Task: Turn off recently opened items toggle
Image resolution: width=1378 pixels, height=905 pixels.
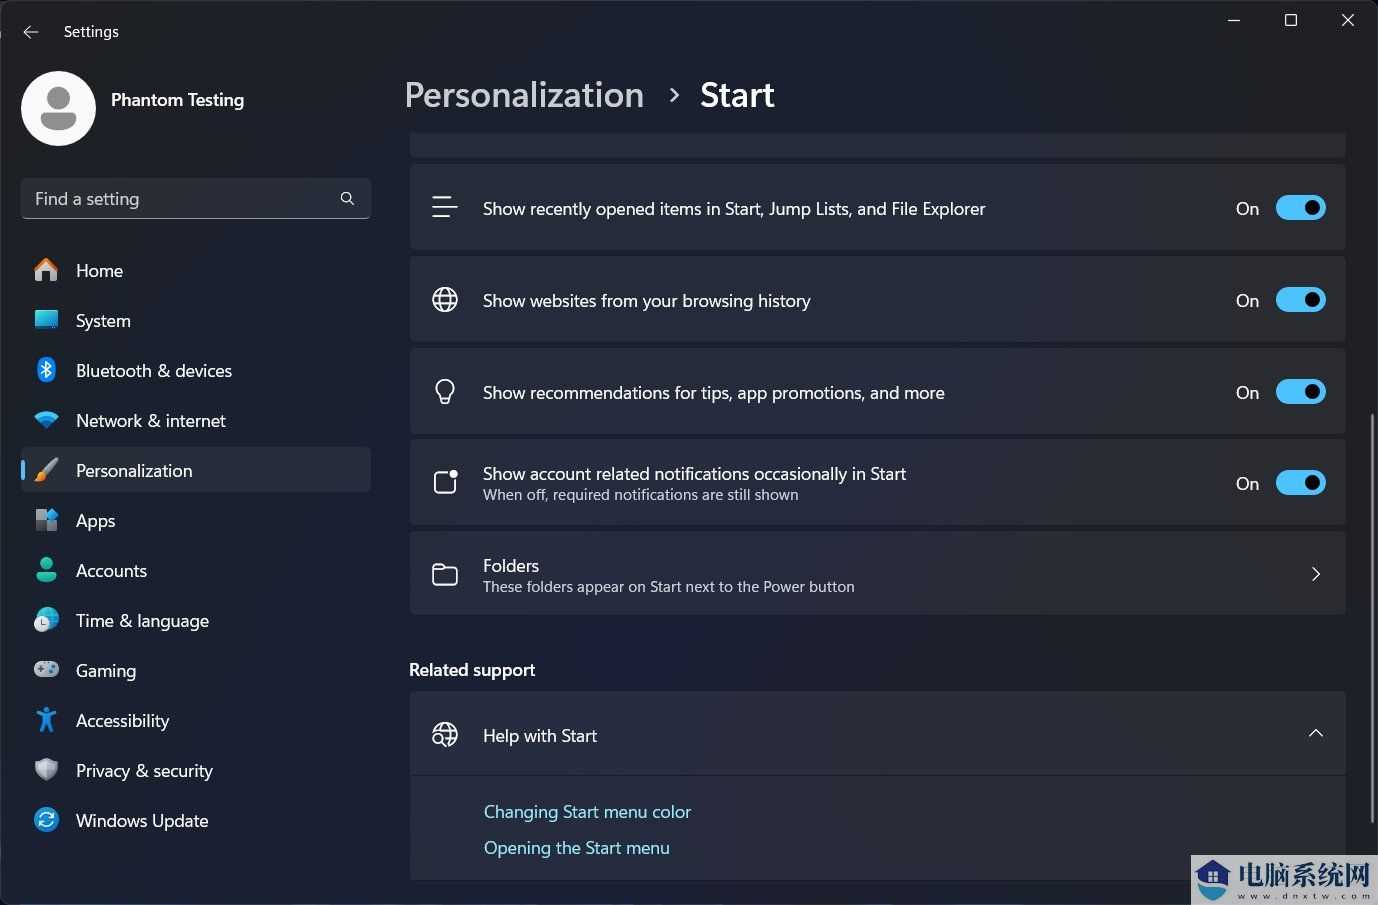Action: click(1300, 208)
